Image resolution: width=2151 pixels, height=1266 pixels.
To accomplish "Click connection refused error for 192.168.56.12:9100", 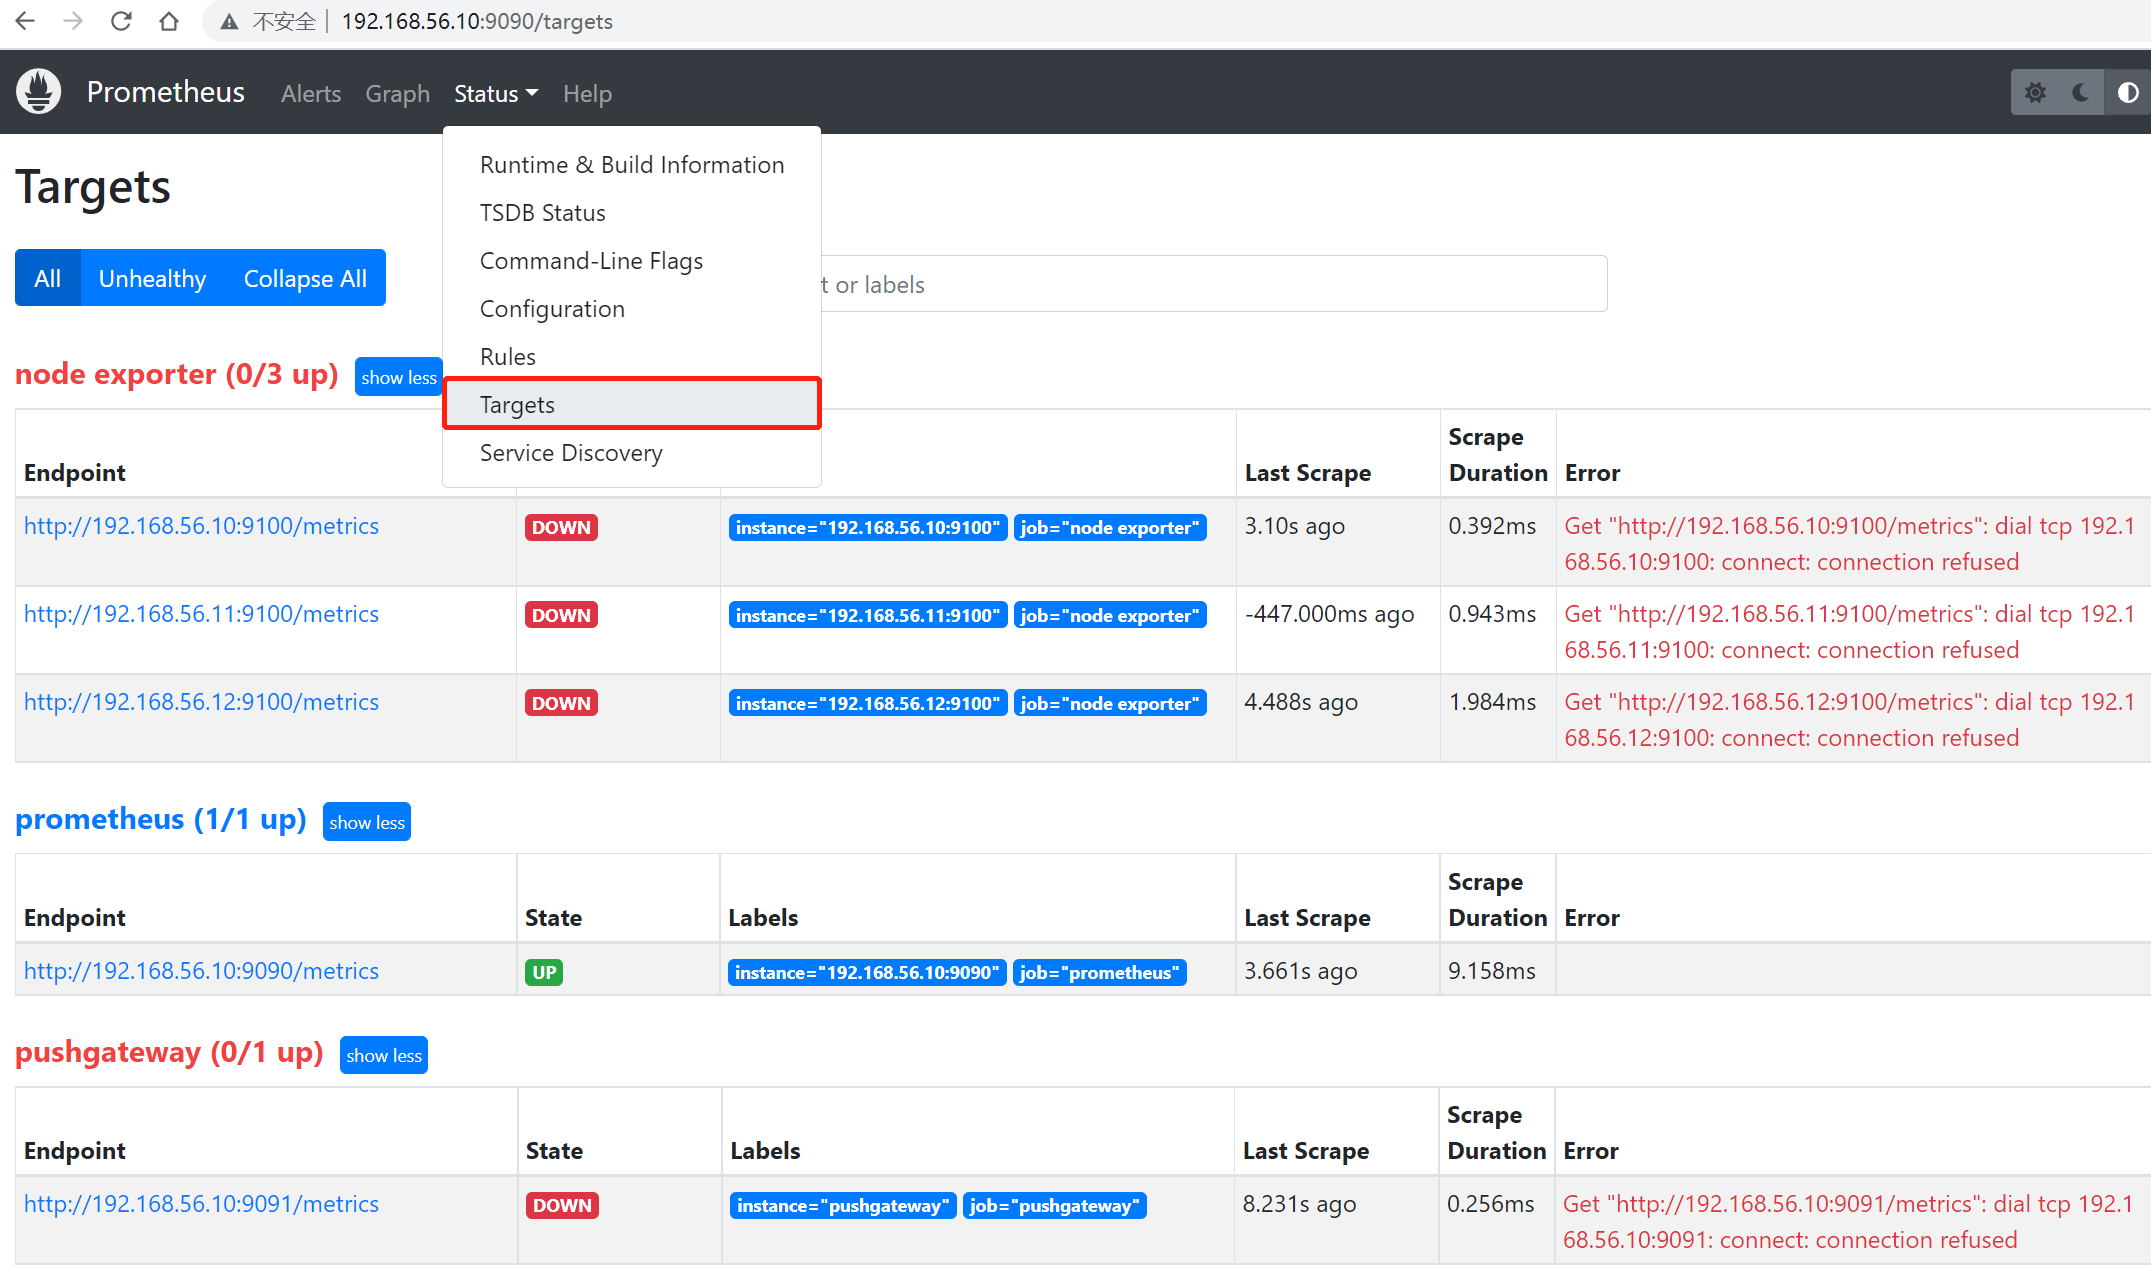I will [1850, 720].
